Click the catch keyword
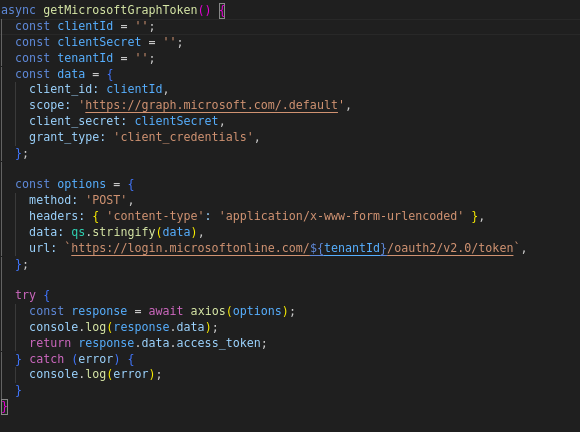 [47, 359]
